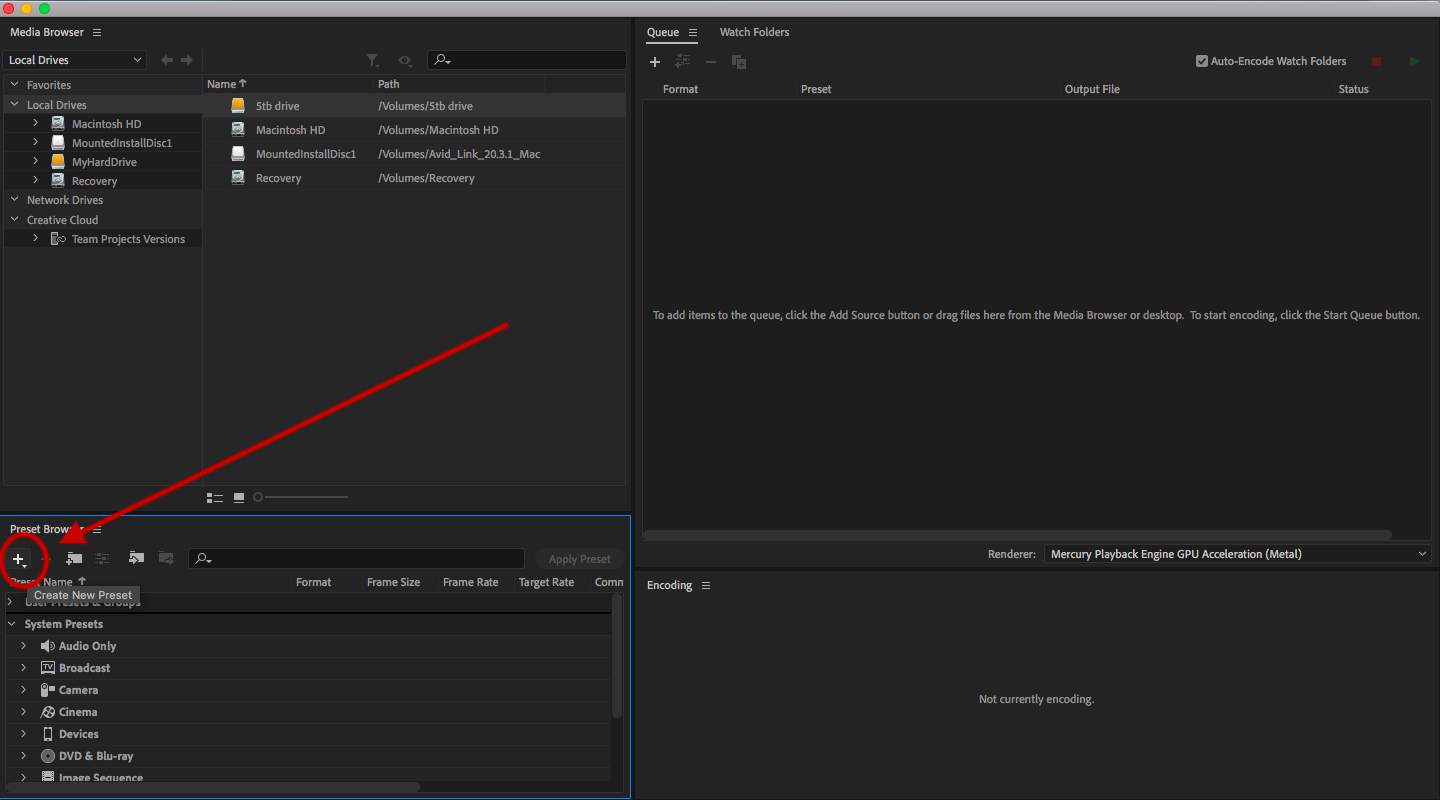Switch Media Browser to list view icon
Viewport: 1440px width, 800px height.
pos(214,497)
